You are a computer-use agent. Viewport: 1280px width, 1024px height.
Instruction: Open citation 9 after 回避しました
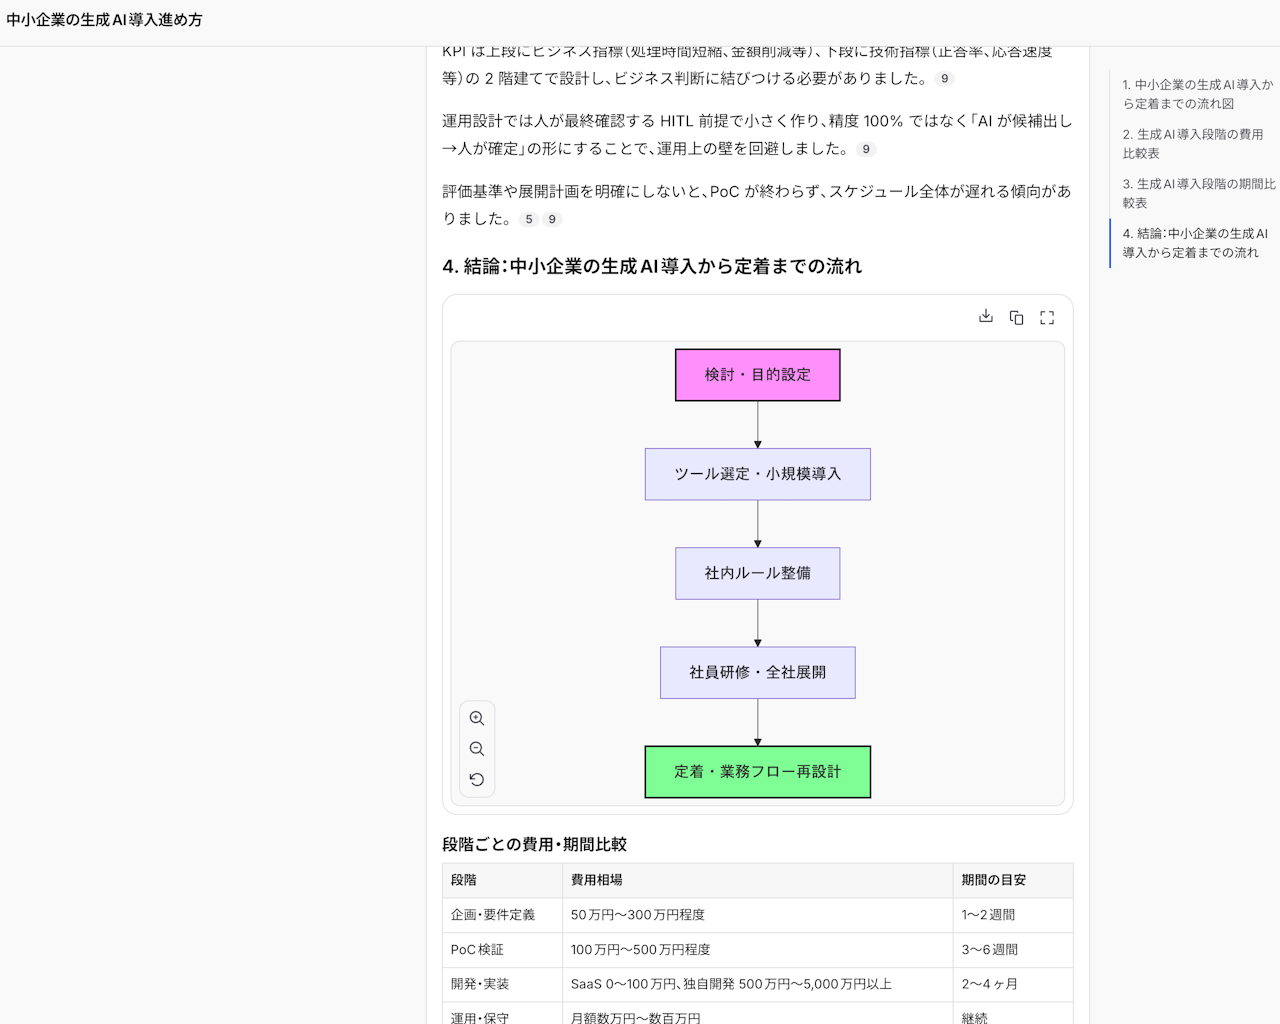[x=866, y=149]
